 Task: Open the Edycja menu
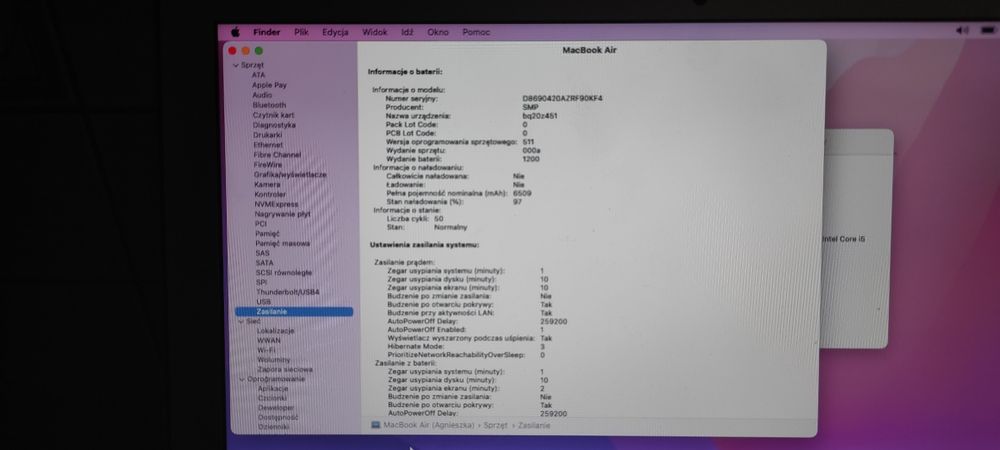click(x=335, y=32)
